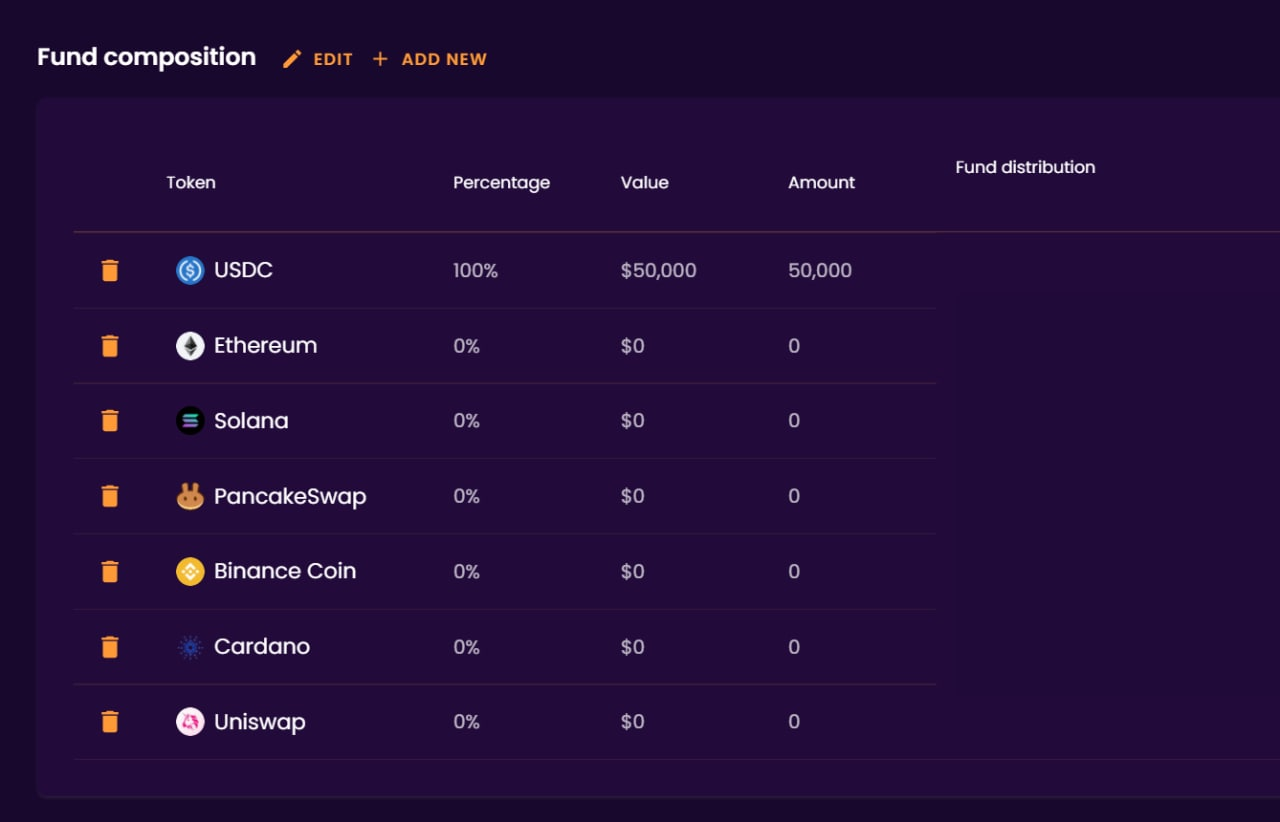Click the USDC coin logo

pyautogui.click(x=190, y=271)
